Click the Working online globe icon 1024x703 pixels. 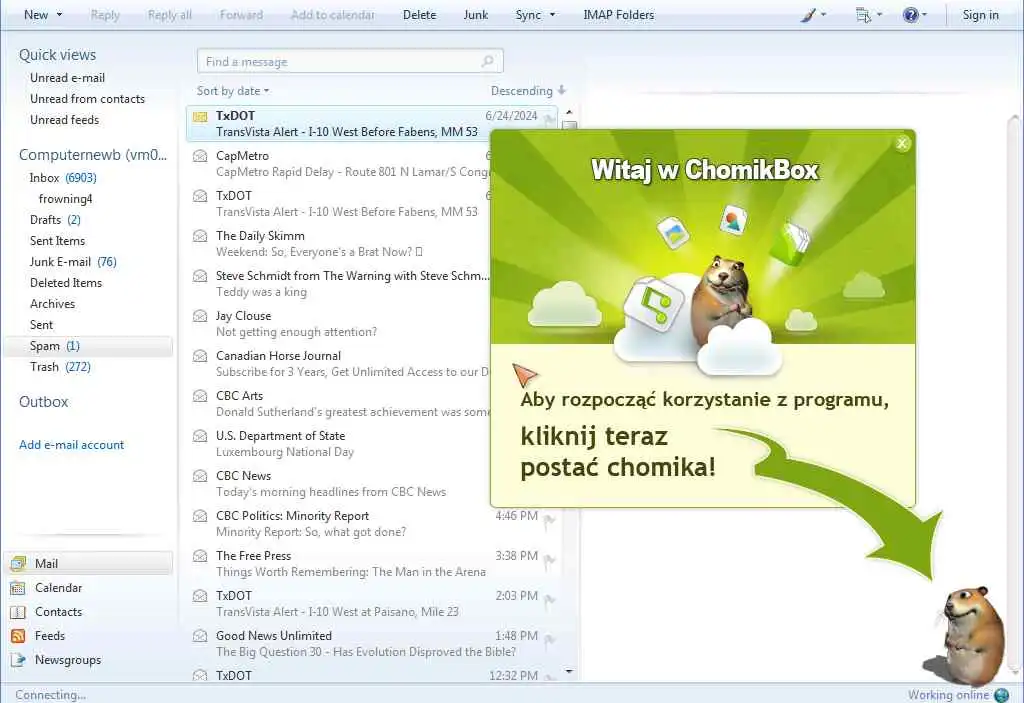[x=1000, y=695]
